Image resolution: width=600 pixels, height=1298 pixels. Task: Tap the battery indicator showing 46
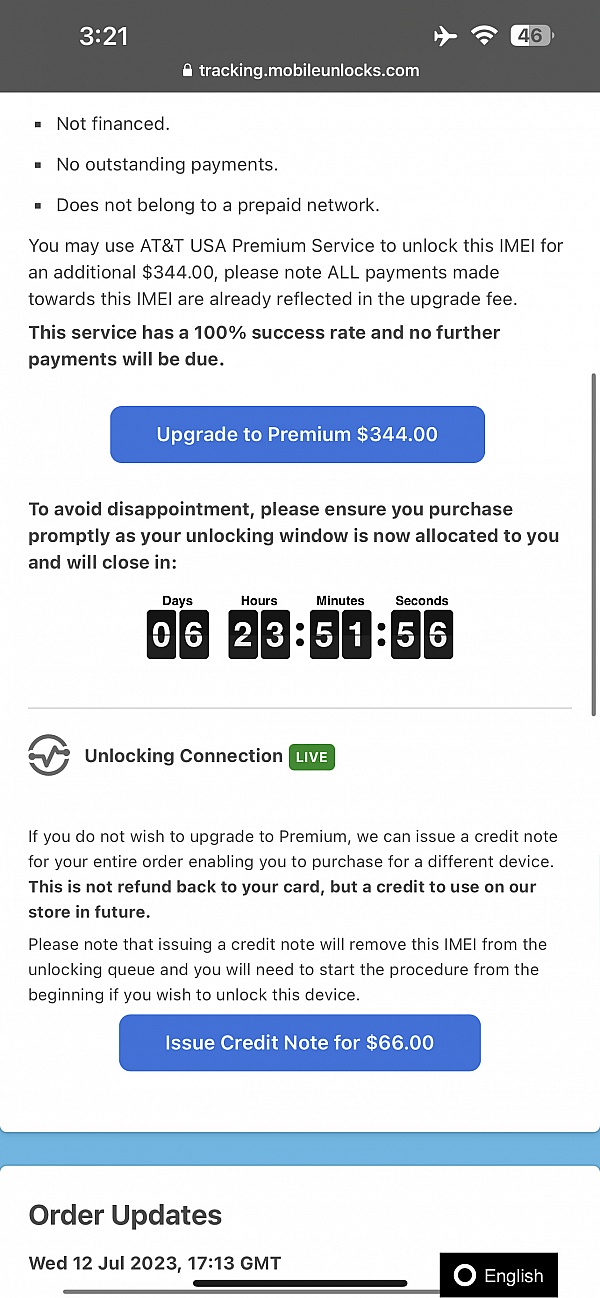pos(531,34)
